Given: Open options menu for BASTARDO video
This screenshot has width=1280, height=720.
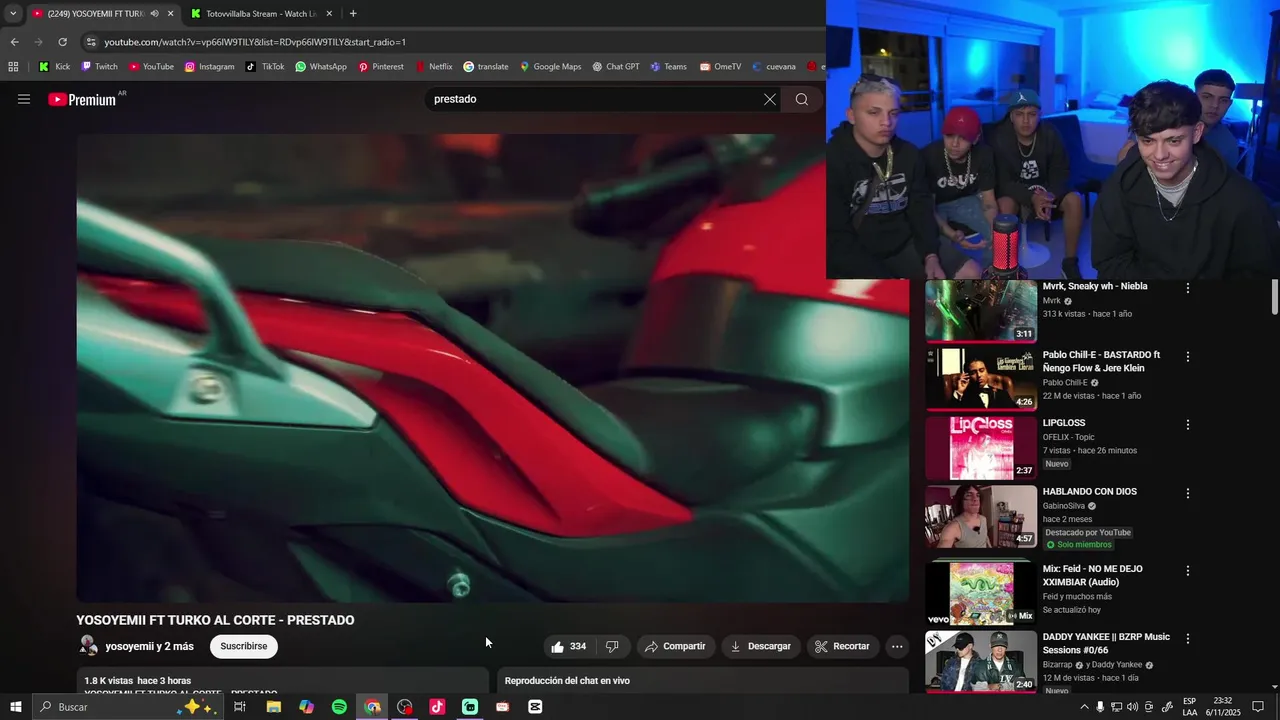Looking at the screenshot, I should pyautogui.click(x=1188, y=356).
